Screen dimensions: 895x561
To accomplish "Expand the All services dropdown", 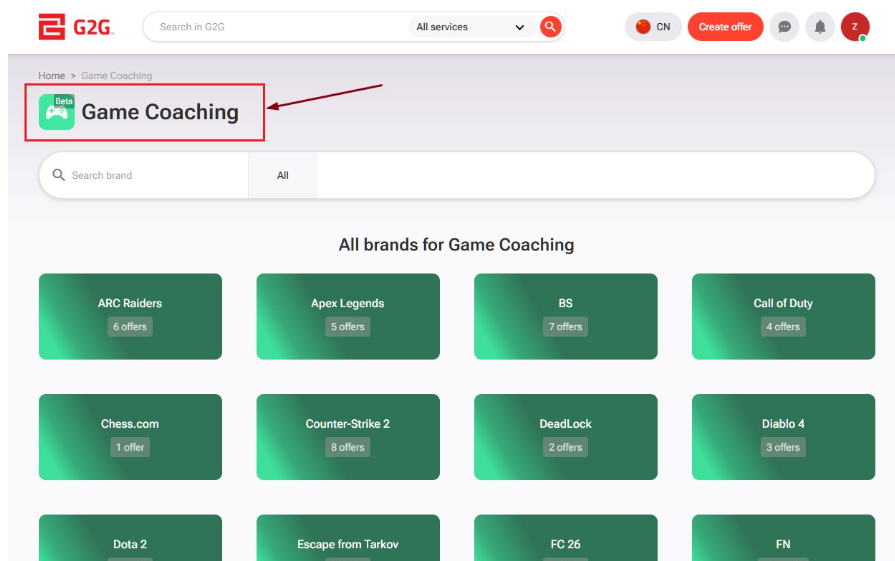I will point(471,27).
